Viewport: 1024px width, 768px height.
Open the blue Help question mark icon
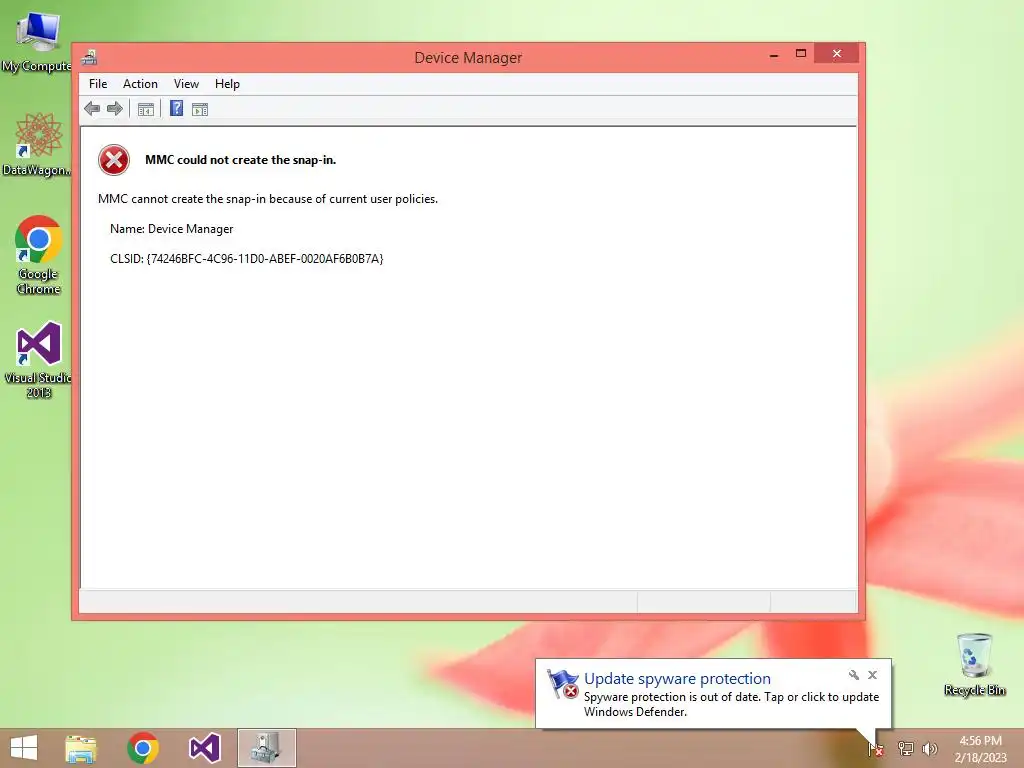coord(176,108)
